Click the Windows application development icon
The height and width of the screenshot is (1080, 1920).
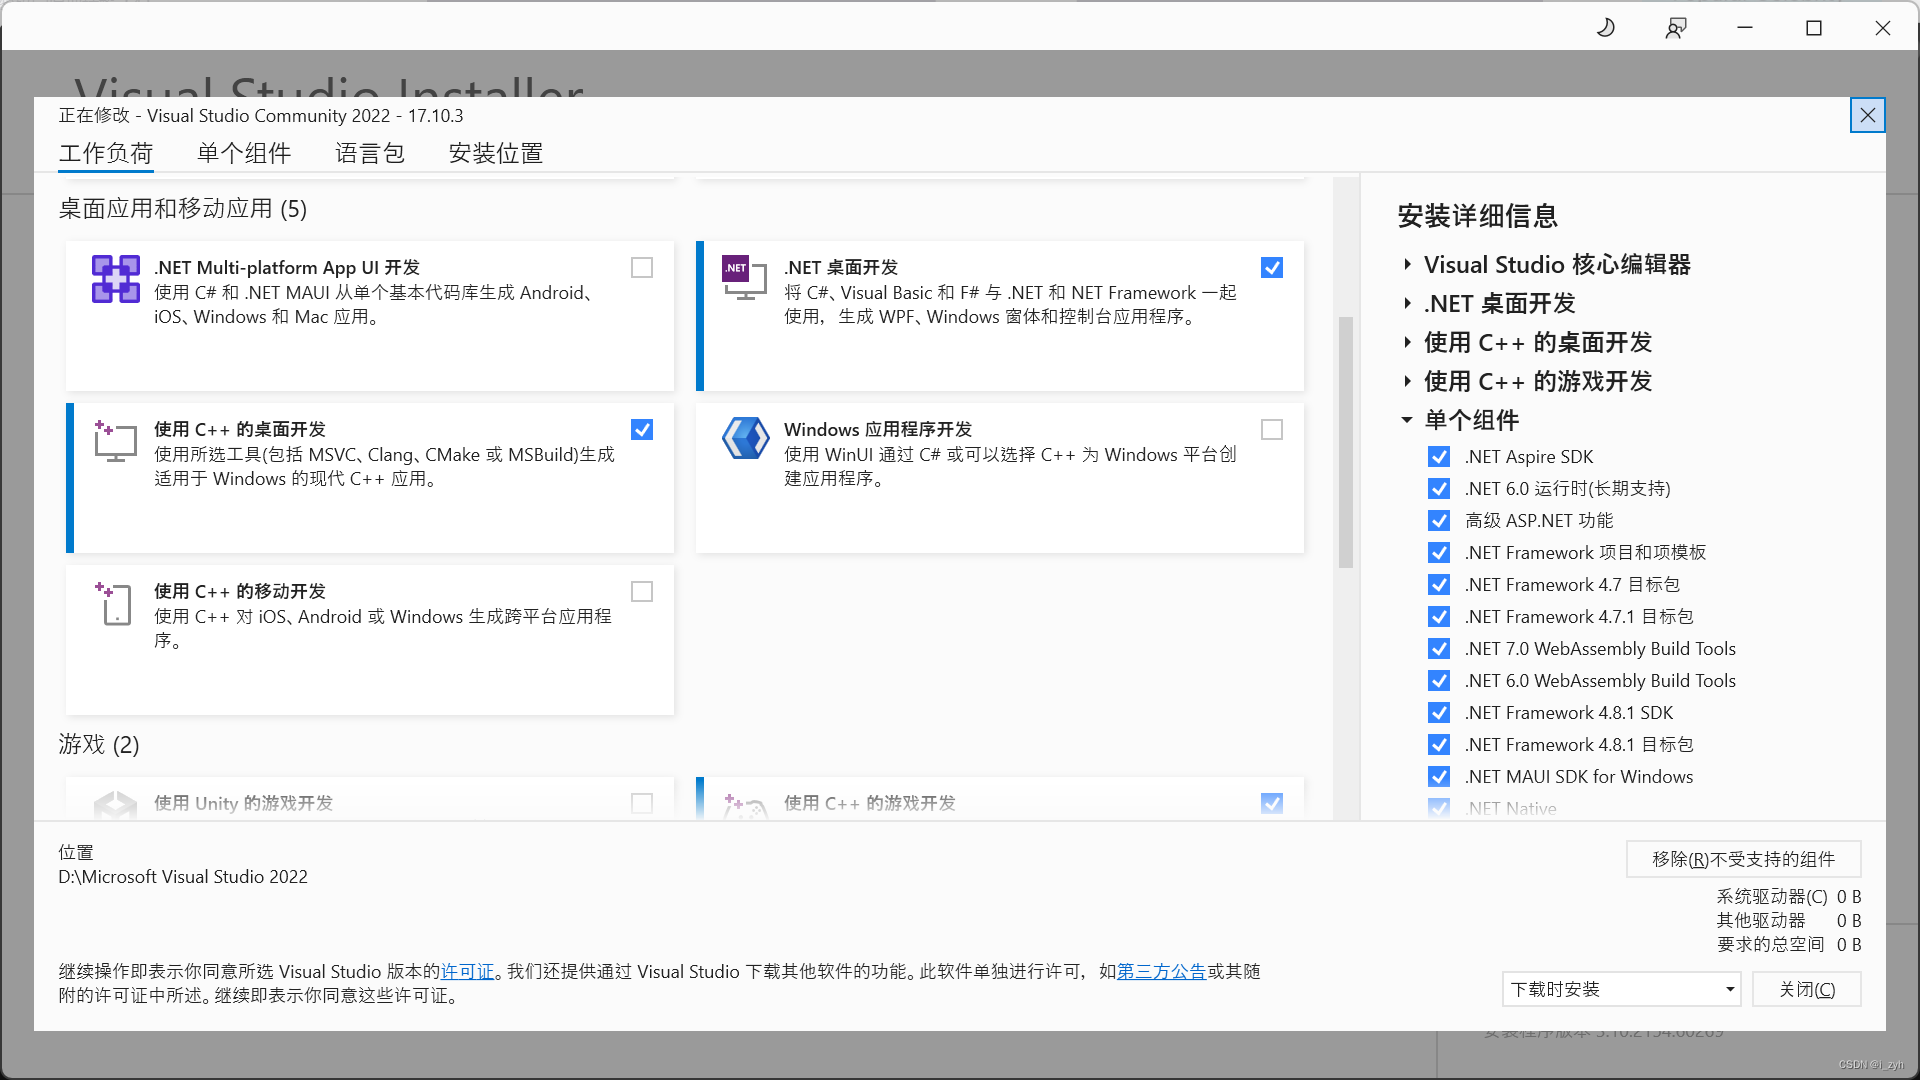click(746, 439)
